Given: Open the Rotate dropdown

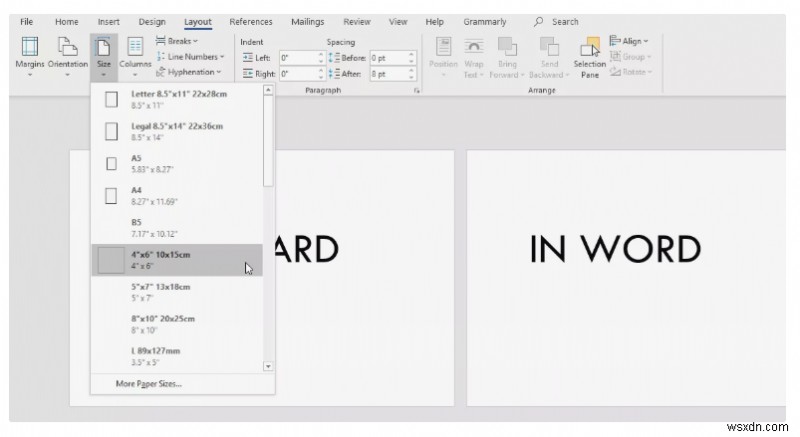Looking at the screenshot, I should (631, 72).
